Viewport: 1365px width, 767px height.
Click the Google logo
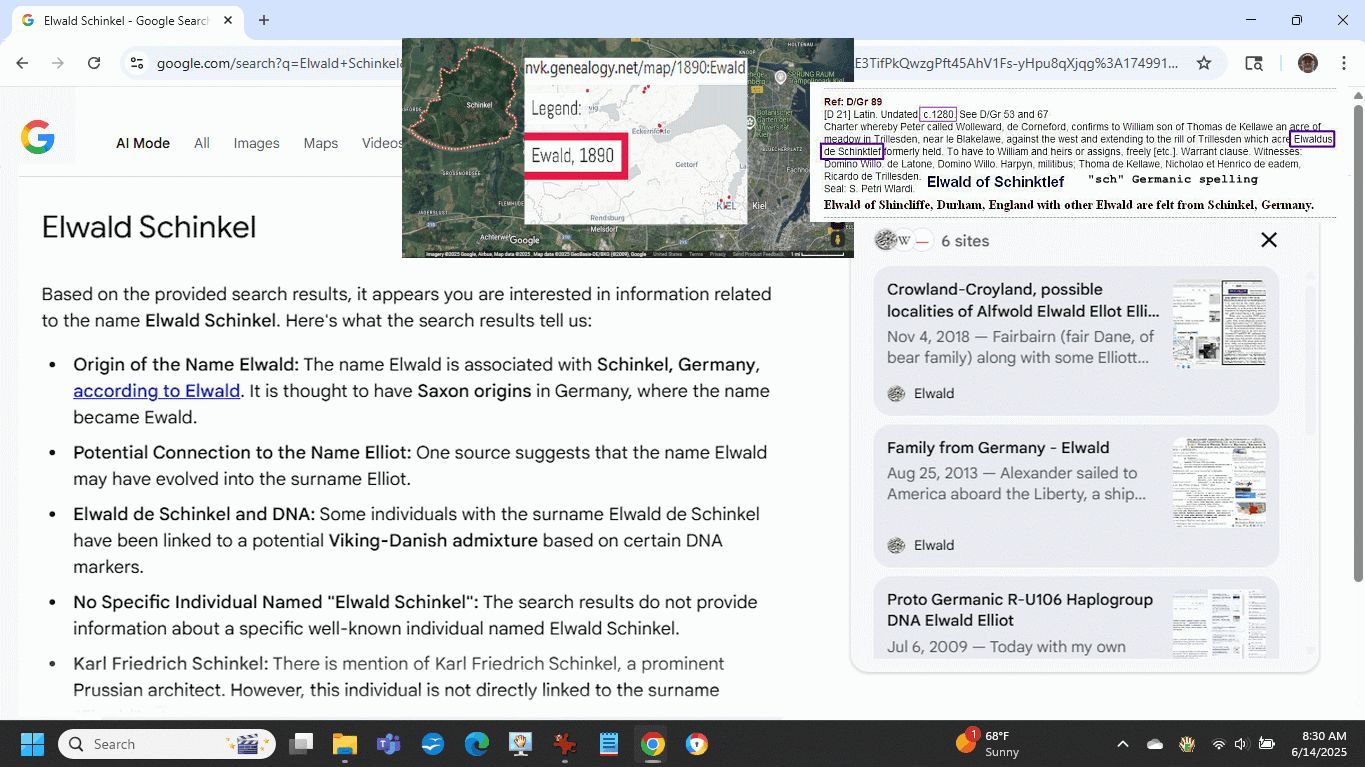coord(38,137)
